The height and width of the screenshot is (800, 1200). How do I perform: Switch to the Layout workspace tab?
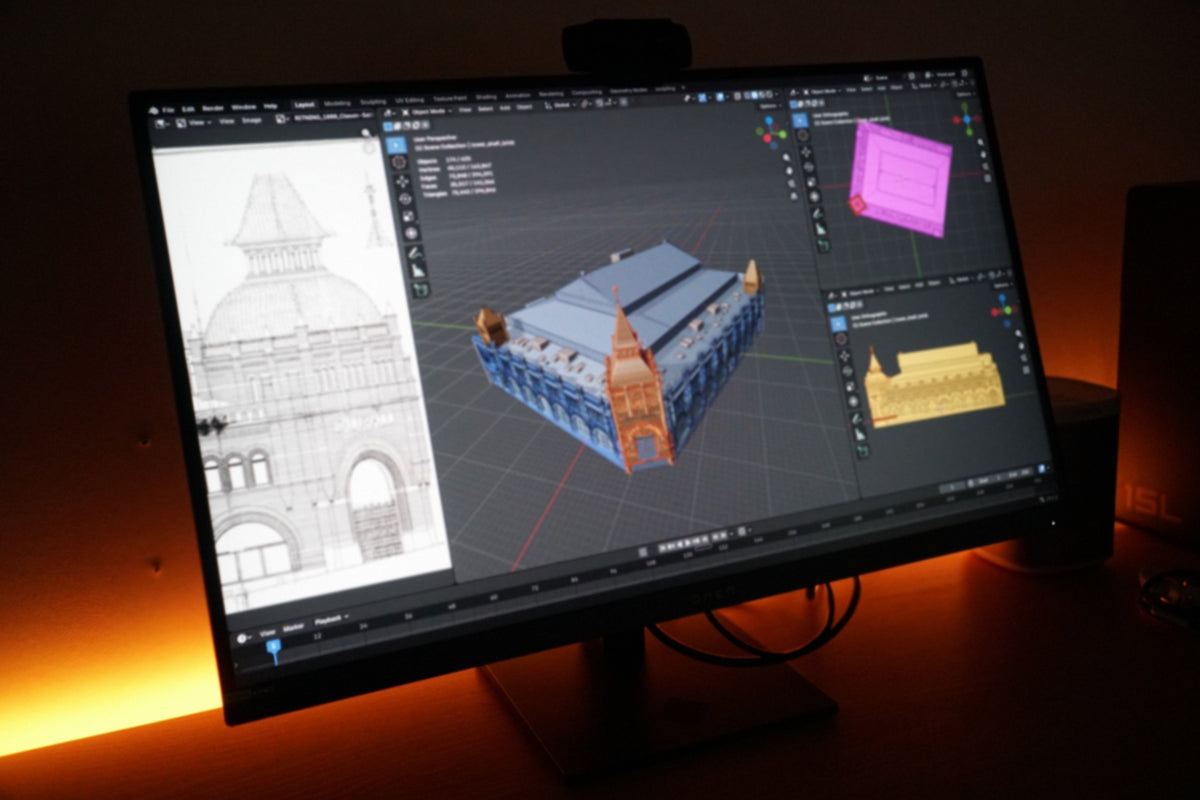pos(303,104)
